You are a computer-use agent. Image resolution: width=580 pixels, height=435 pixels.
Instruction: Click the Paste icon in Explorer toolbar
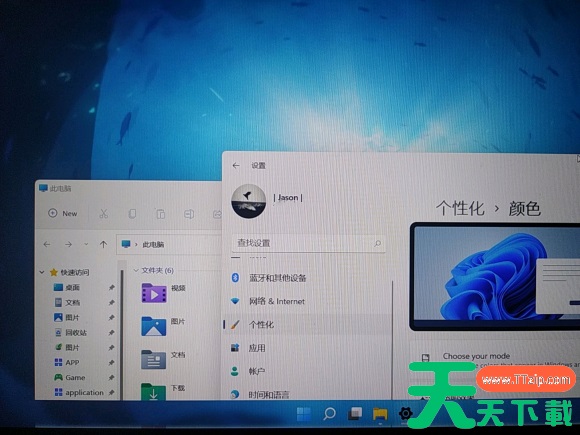161,214
